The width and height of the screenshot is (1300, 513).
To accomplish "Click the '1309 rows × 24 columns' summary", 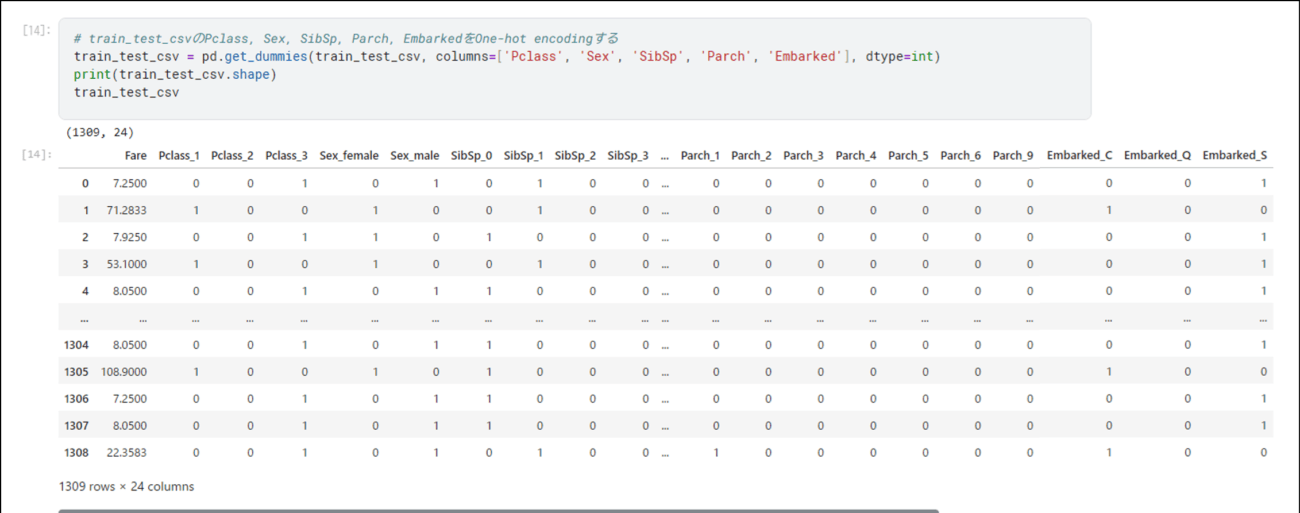I will coord(127,487).
